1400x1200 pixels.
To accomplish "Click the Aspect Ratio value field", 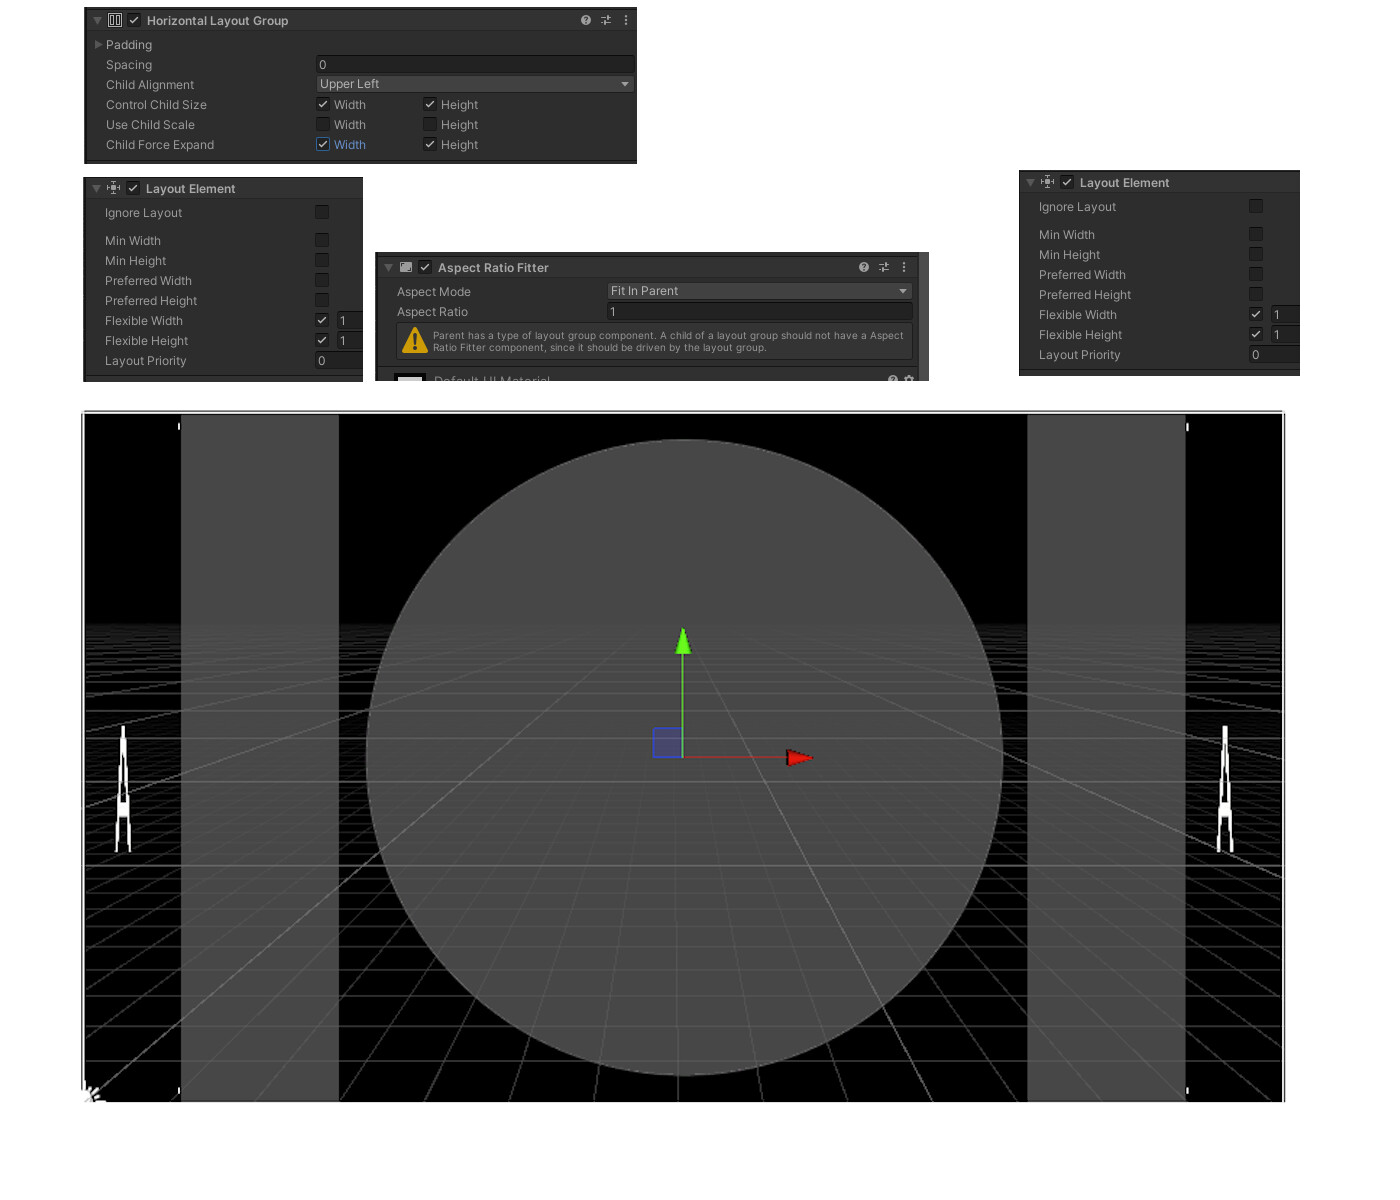I will (758, 311).
